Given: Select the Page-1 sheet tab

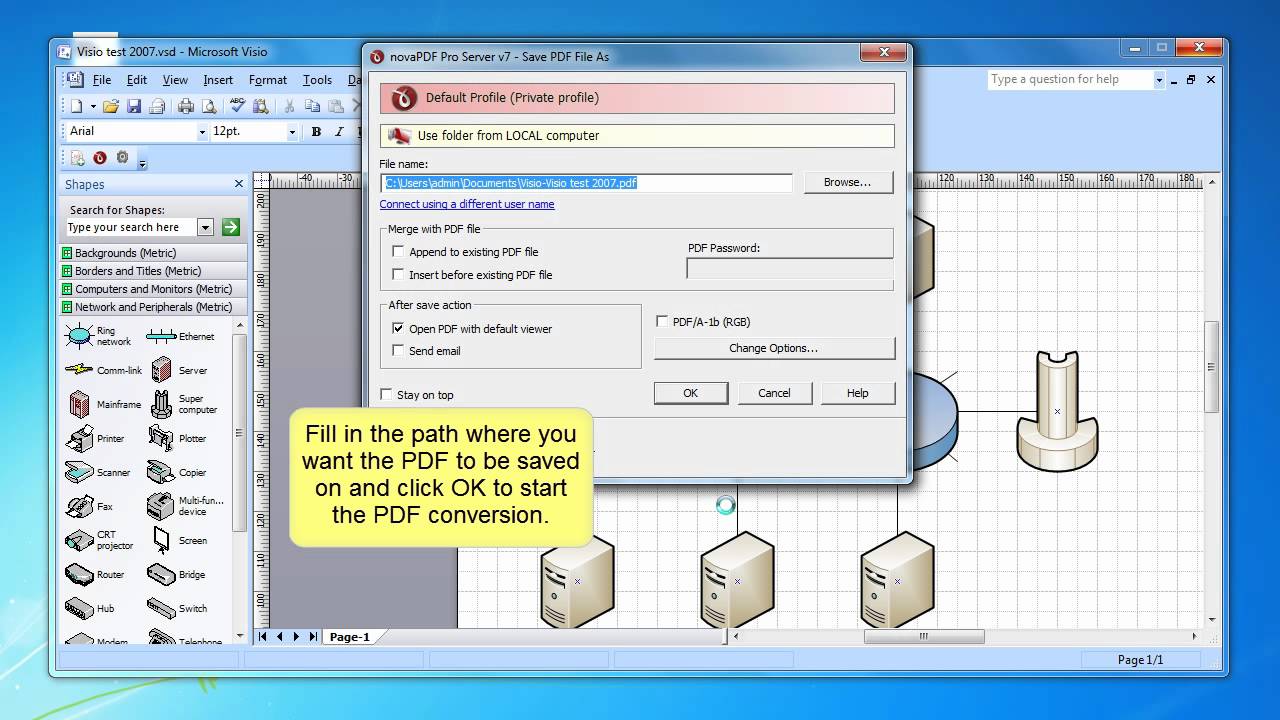Looking at the screenshot, I should coord(350,637).
